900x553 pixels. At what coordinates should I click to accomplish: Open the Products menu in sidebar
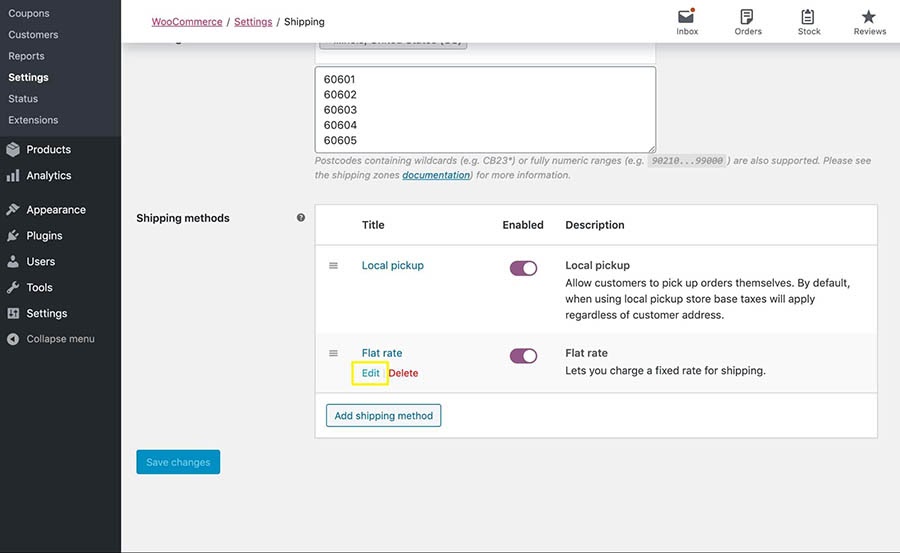click(48, 149)
